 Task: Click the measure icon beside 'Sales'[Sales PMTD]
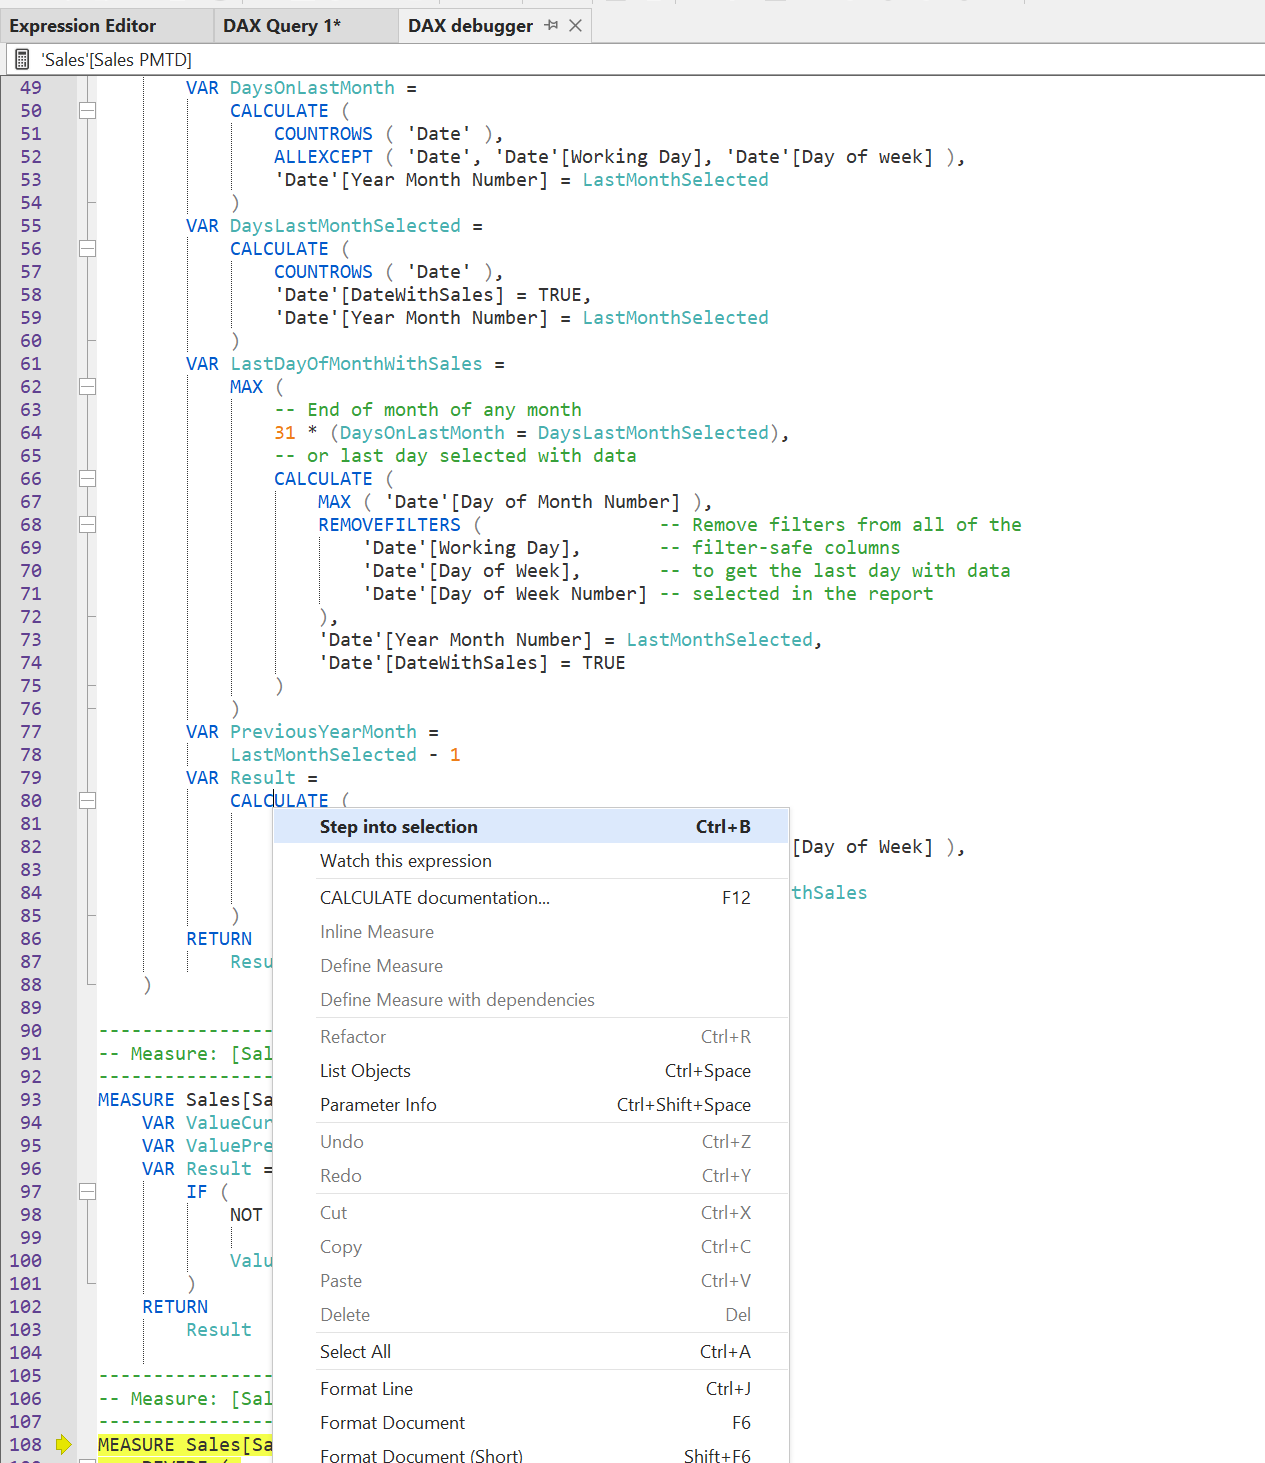click(22, 60)
